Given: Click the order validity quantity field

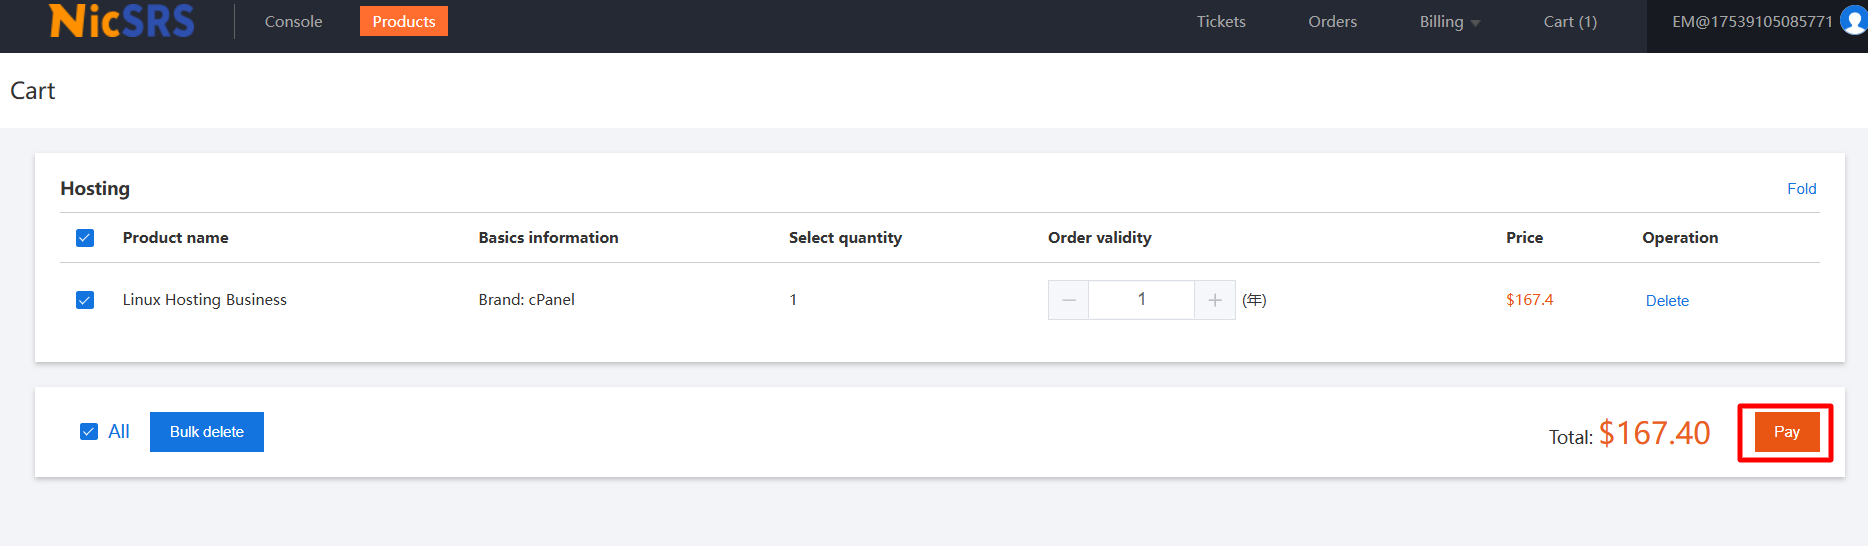Looking at the screenshot, I should click(x=1141, y=300).
